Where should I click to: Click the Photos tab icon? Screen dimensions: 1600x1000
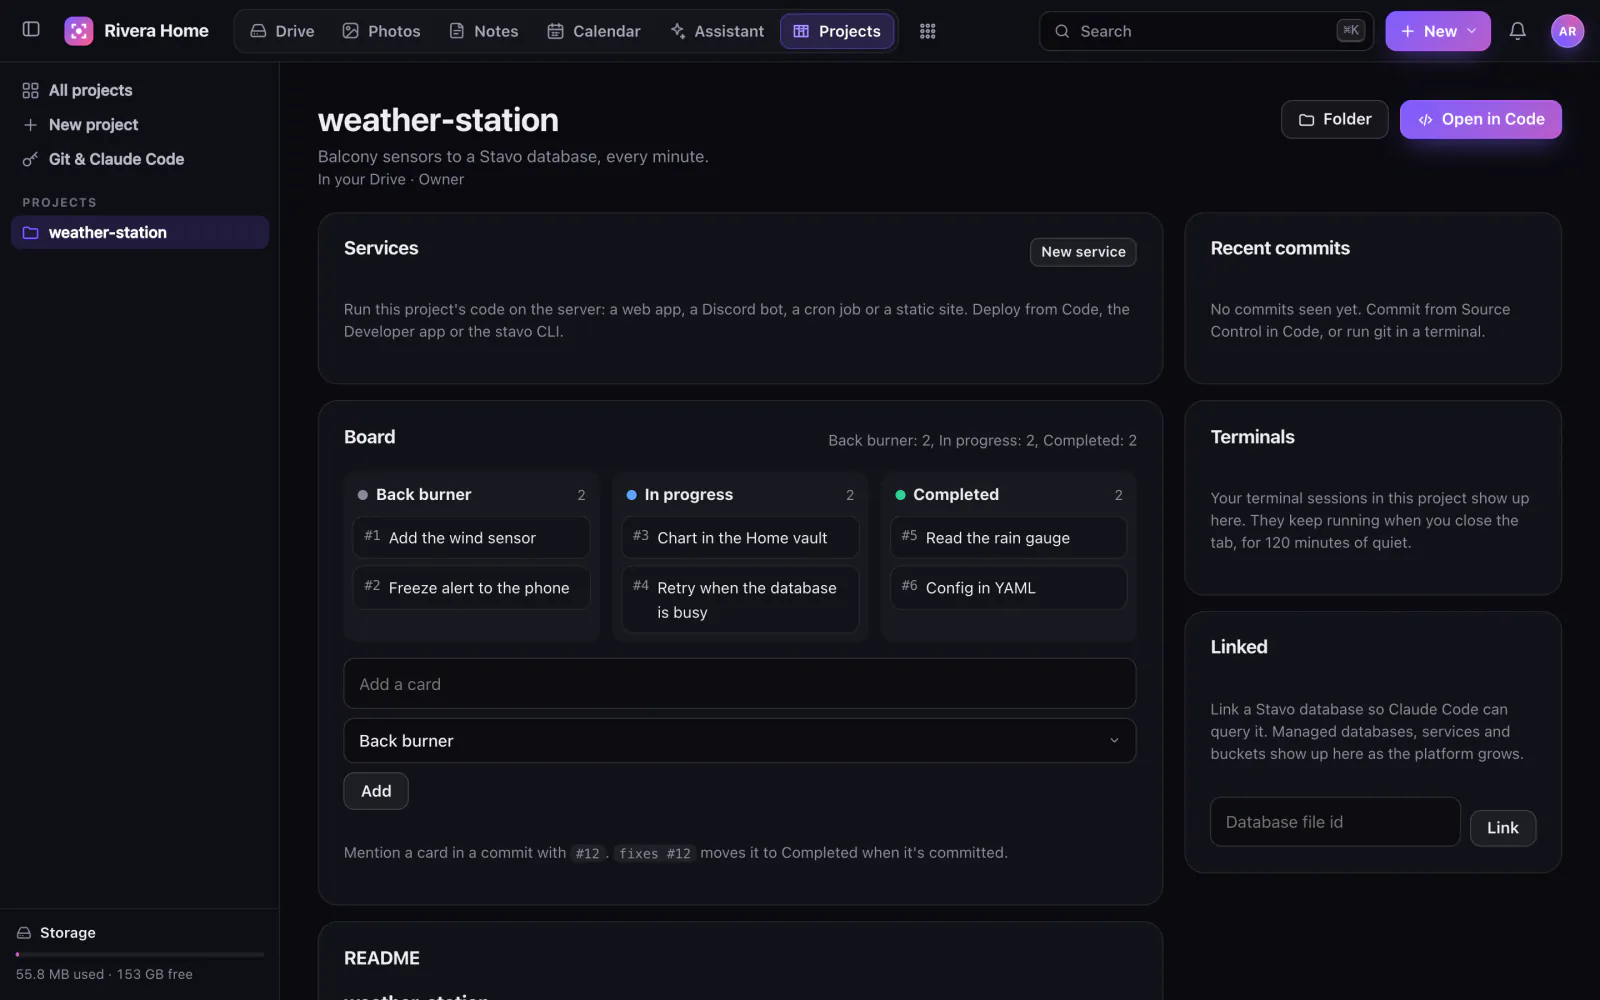pos(351,31)
